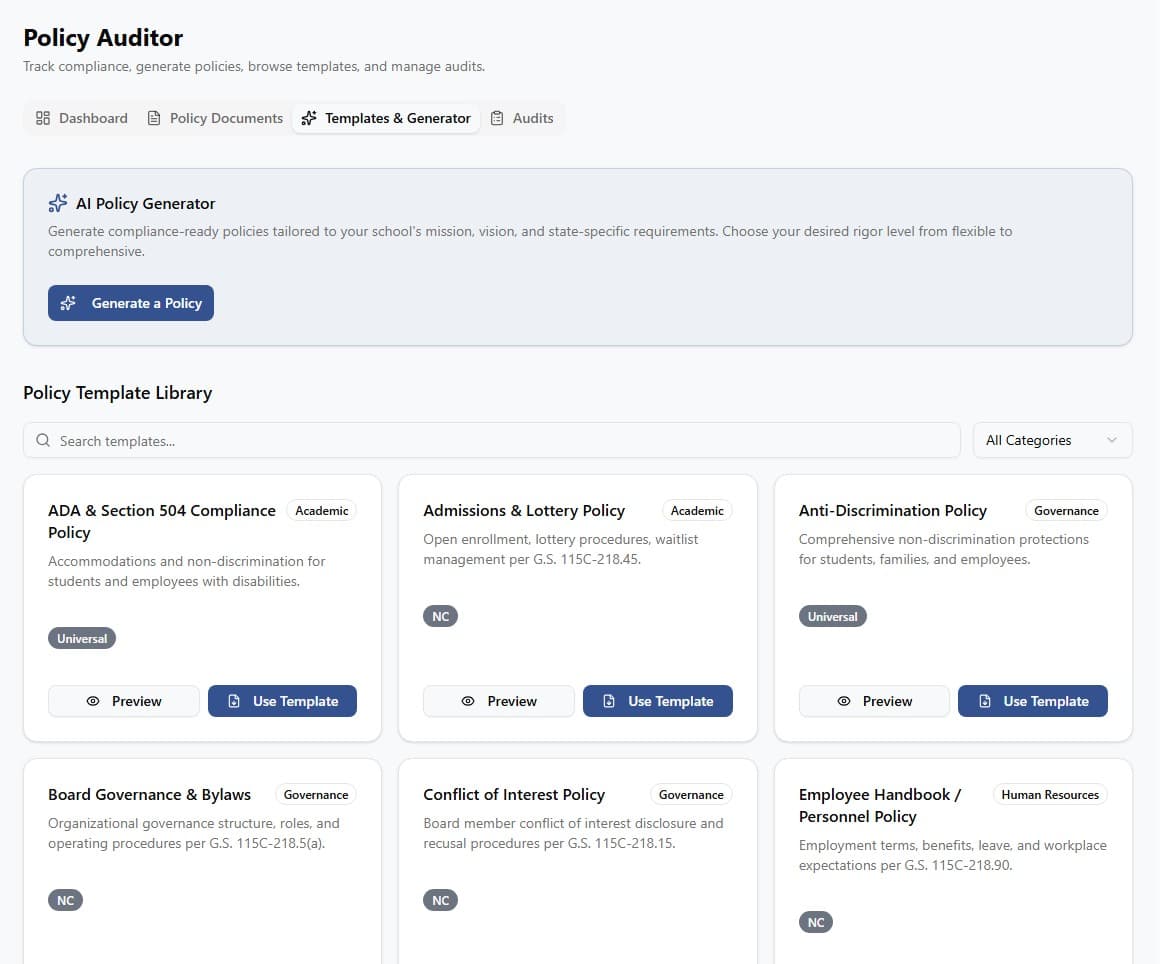Click NC badge on Employee Handbook card

point(816,923)
